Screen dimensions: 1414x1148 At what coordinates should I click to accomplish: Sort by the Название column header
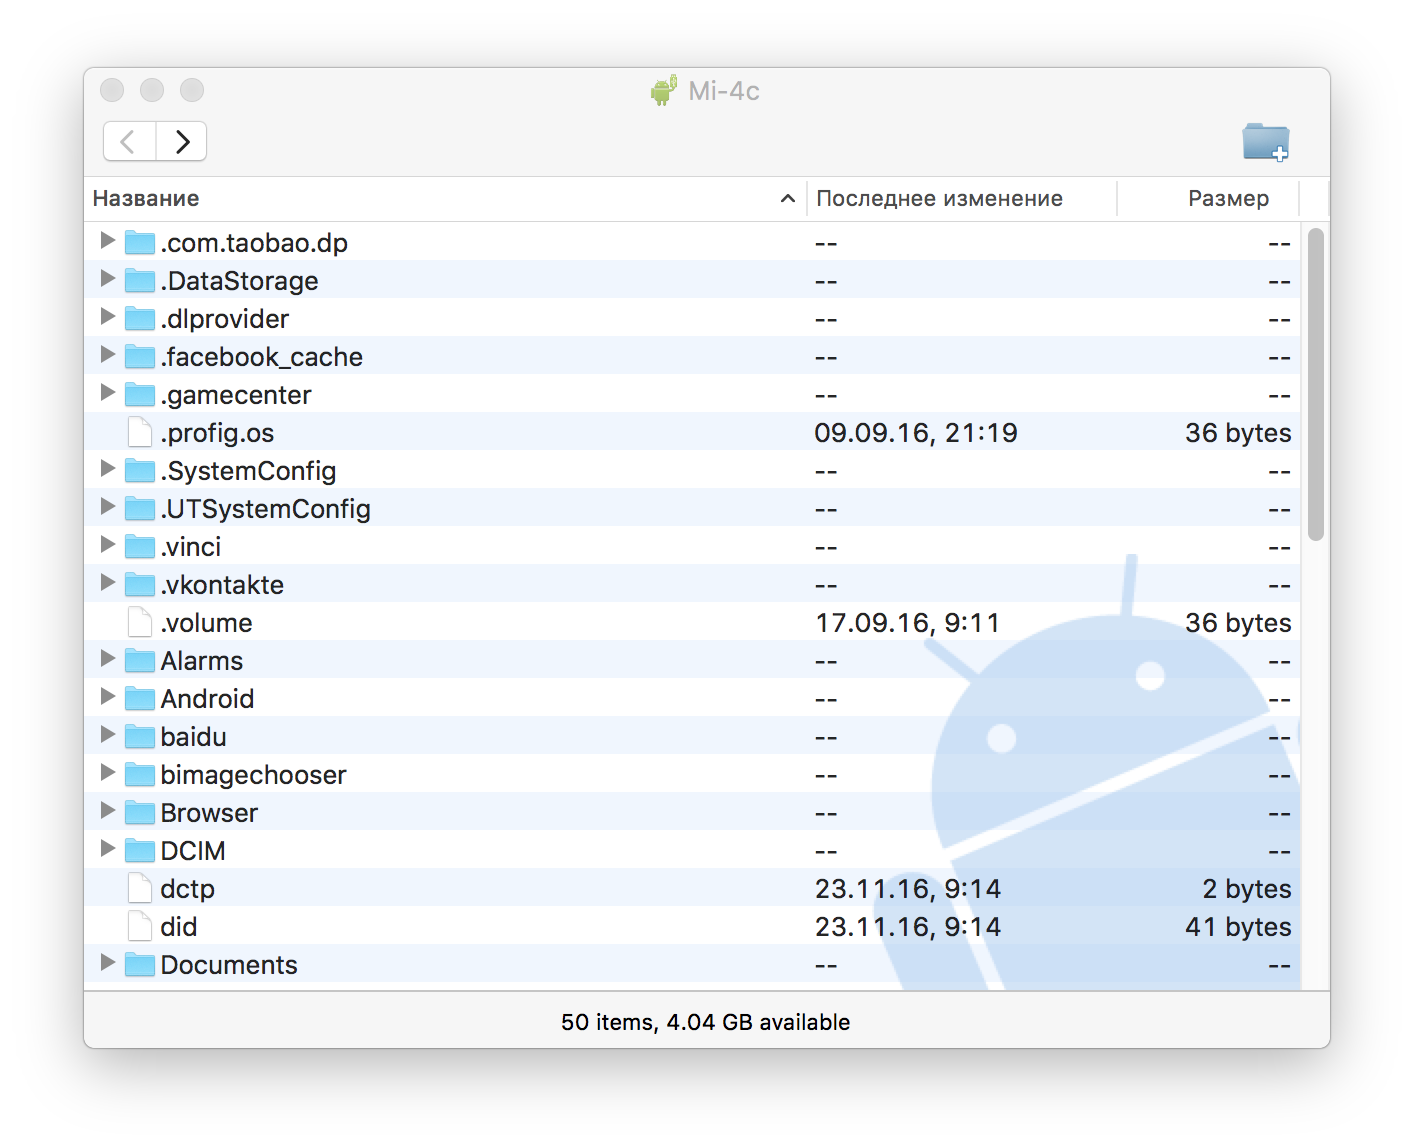point(446,199)
